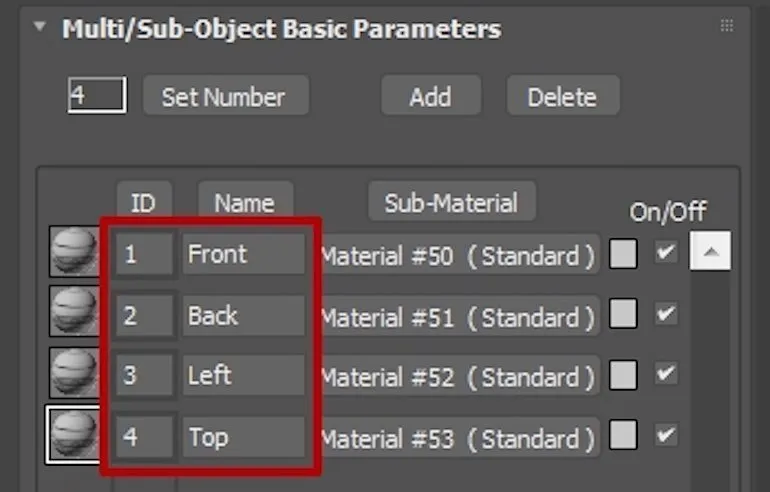
Task: Open the Material #51 (Standard) sub-material
Action: coord(458,316)
